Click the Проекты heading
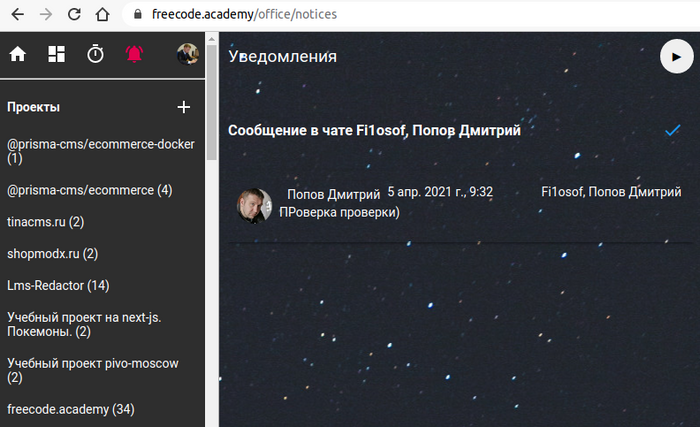This screenshot has height=427, width=700. coord(33,107)
